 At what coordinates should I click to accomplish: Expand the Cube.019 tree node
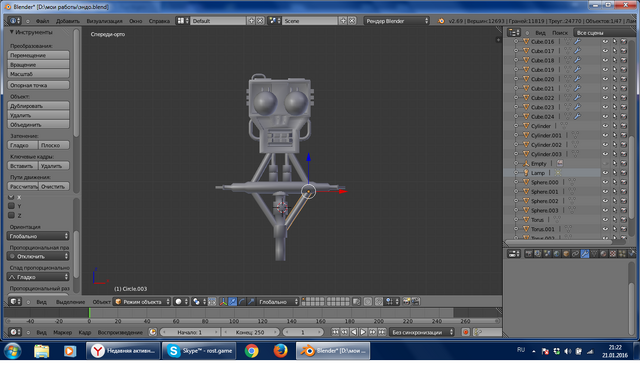(516, 70)
